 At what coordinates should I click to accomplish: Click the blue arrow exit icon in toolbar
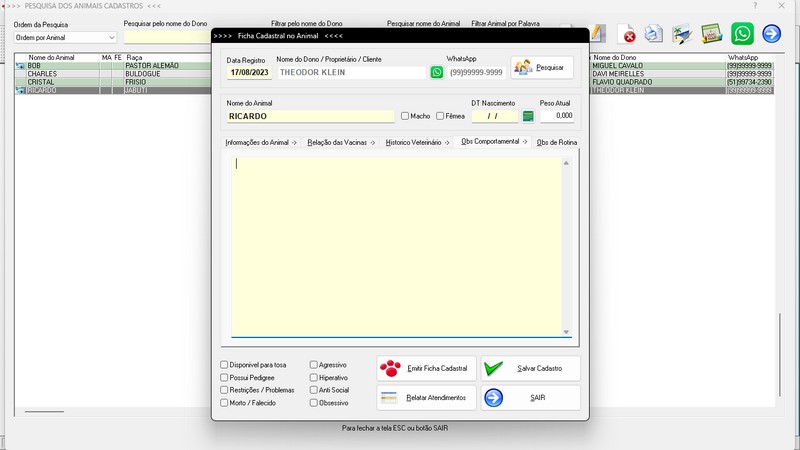[x=772, y=34]
